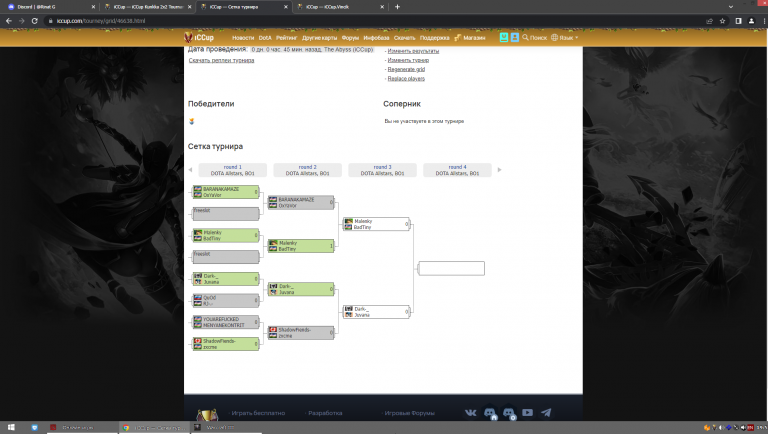The height and width of the screenshot is (434, 768).
Task: Click the Скачать реплеи турнира link
Action: [x=221, y=60]
